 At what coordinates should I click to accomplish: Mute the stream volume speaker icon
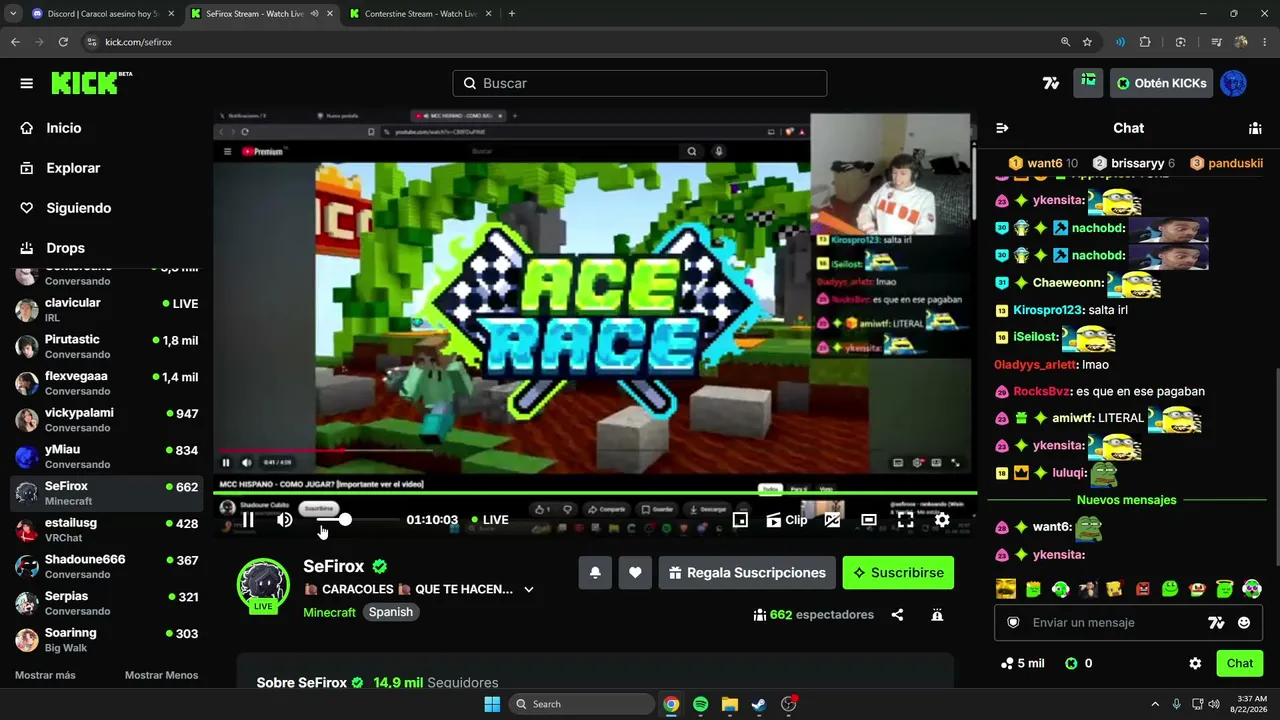(x=285, y=520)
